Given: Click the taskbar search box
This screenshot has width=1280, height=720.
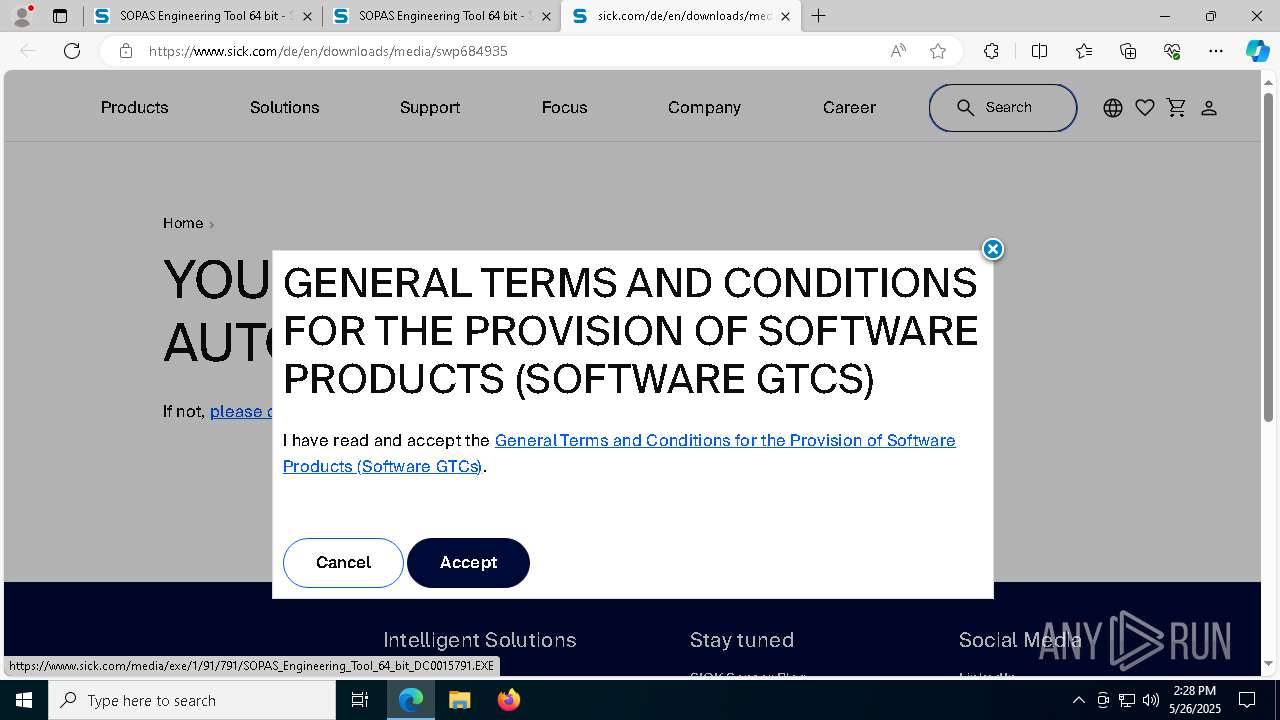Looking at the screenshot, I should (192, 700).
